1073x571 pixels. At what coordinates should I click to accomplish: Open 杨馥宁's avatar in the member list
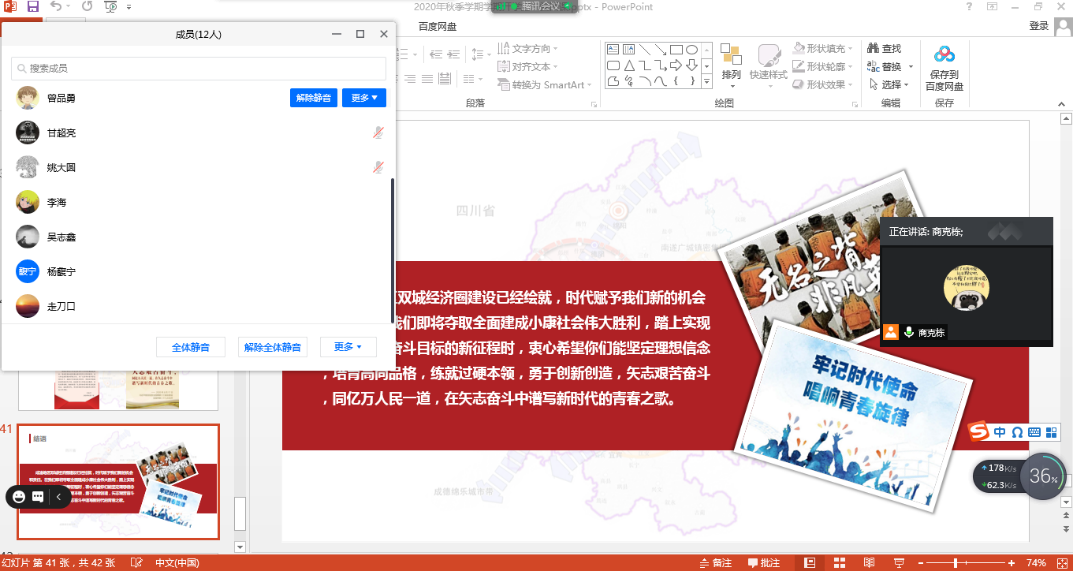tap(27, 272)
